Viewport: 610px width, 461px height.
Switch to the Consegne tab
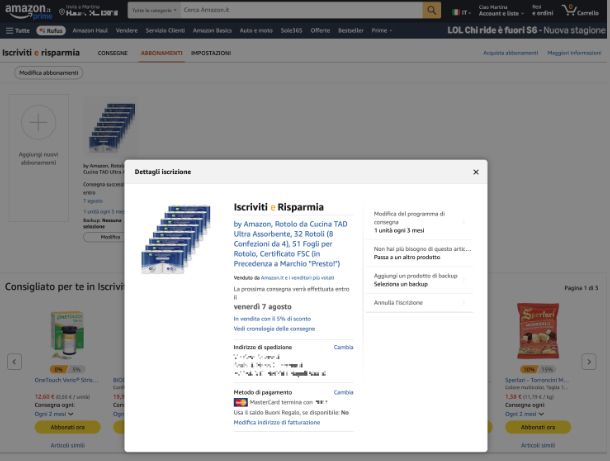click(112, 53)
